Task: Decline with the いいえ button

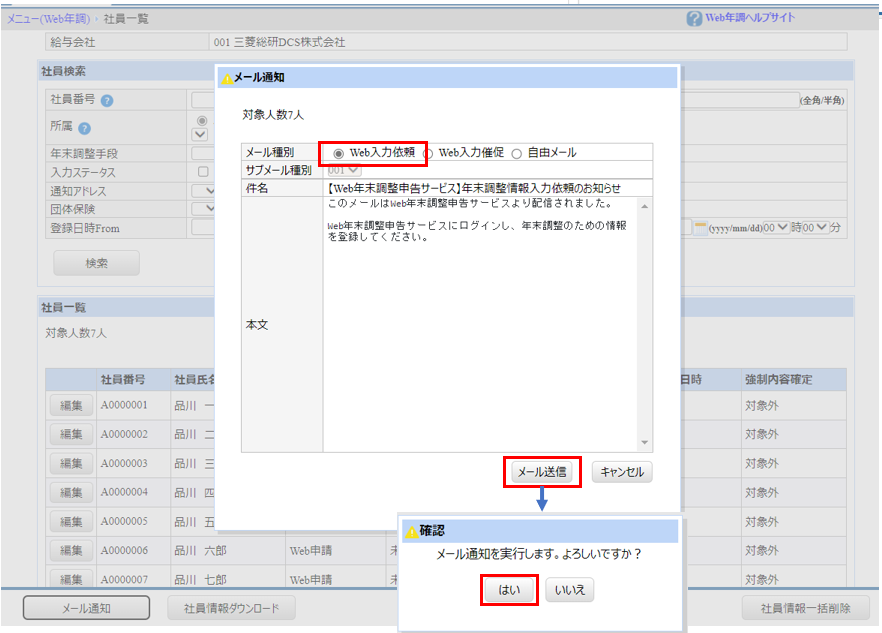Action: pyautogui.click(x=570, y=590)
